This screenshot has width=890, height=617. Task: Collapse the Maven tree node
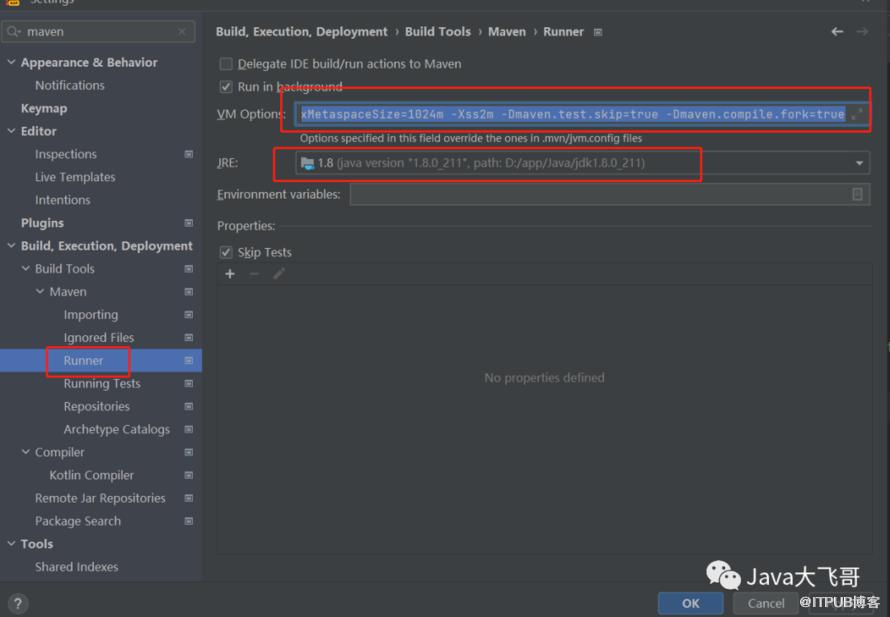tap(40, 291)
